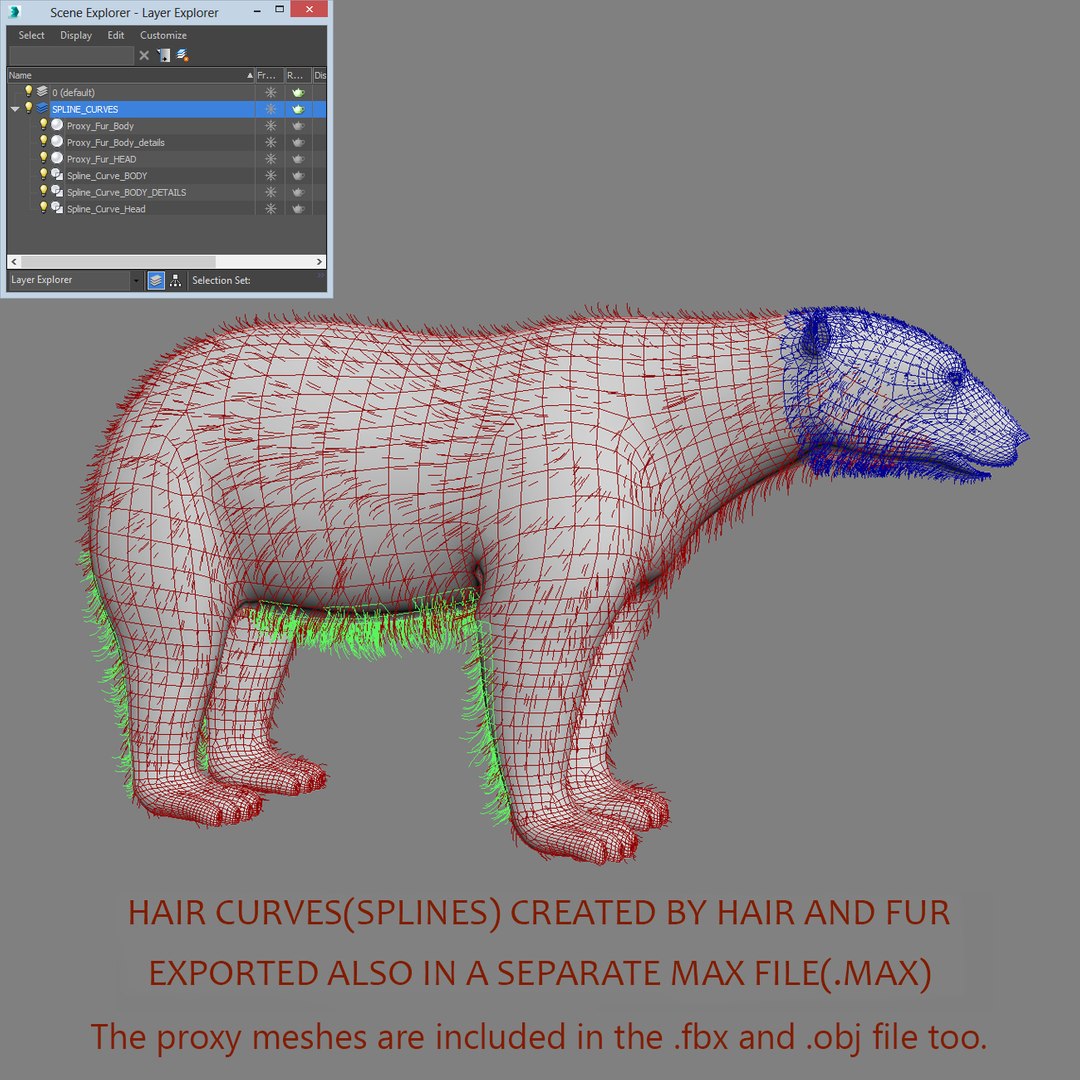
Task: Select the 0 (default) layer row
Action: click(x=167, y=92)
